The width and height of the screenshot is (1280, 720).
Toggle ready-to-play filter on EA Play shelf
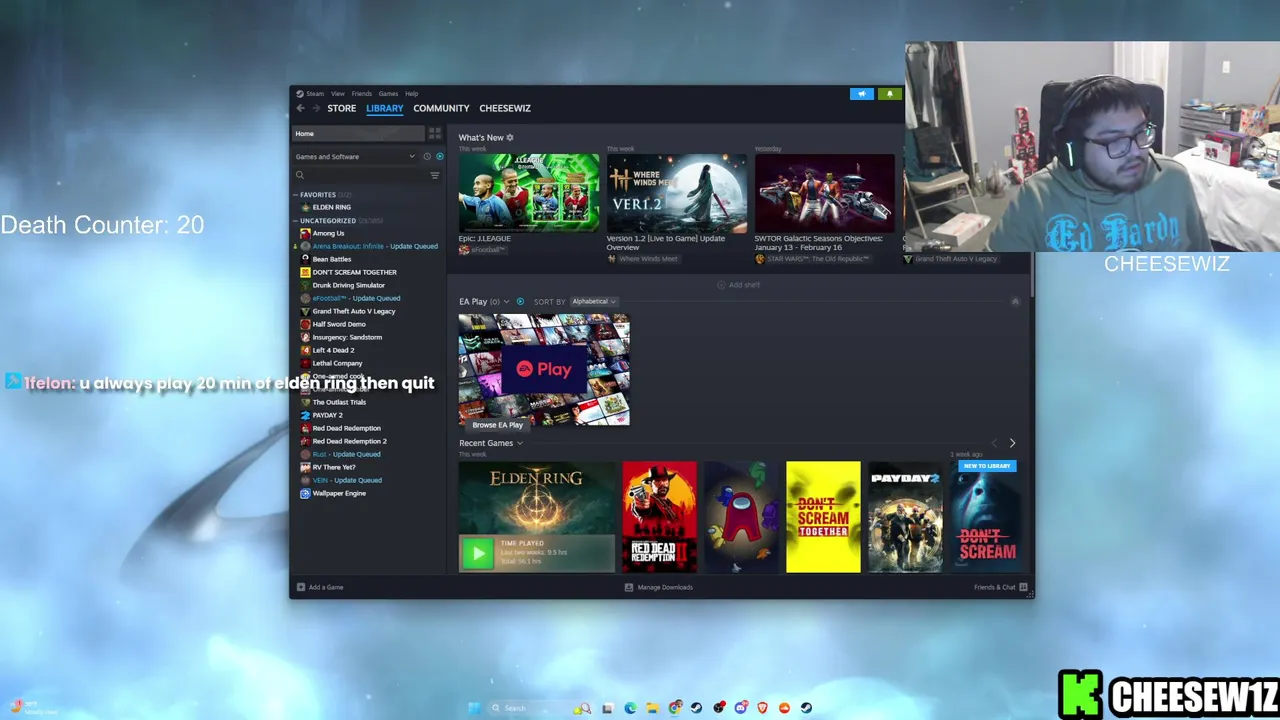[x=520, y=301]
